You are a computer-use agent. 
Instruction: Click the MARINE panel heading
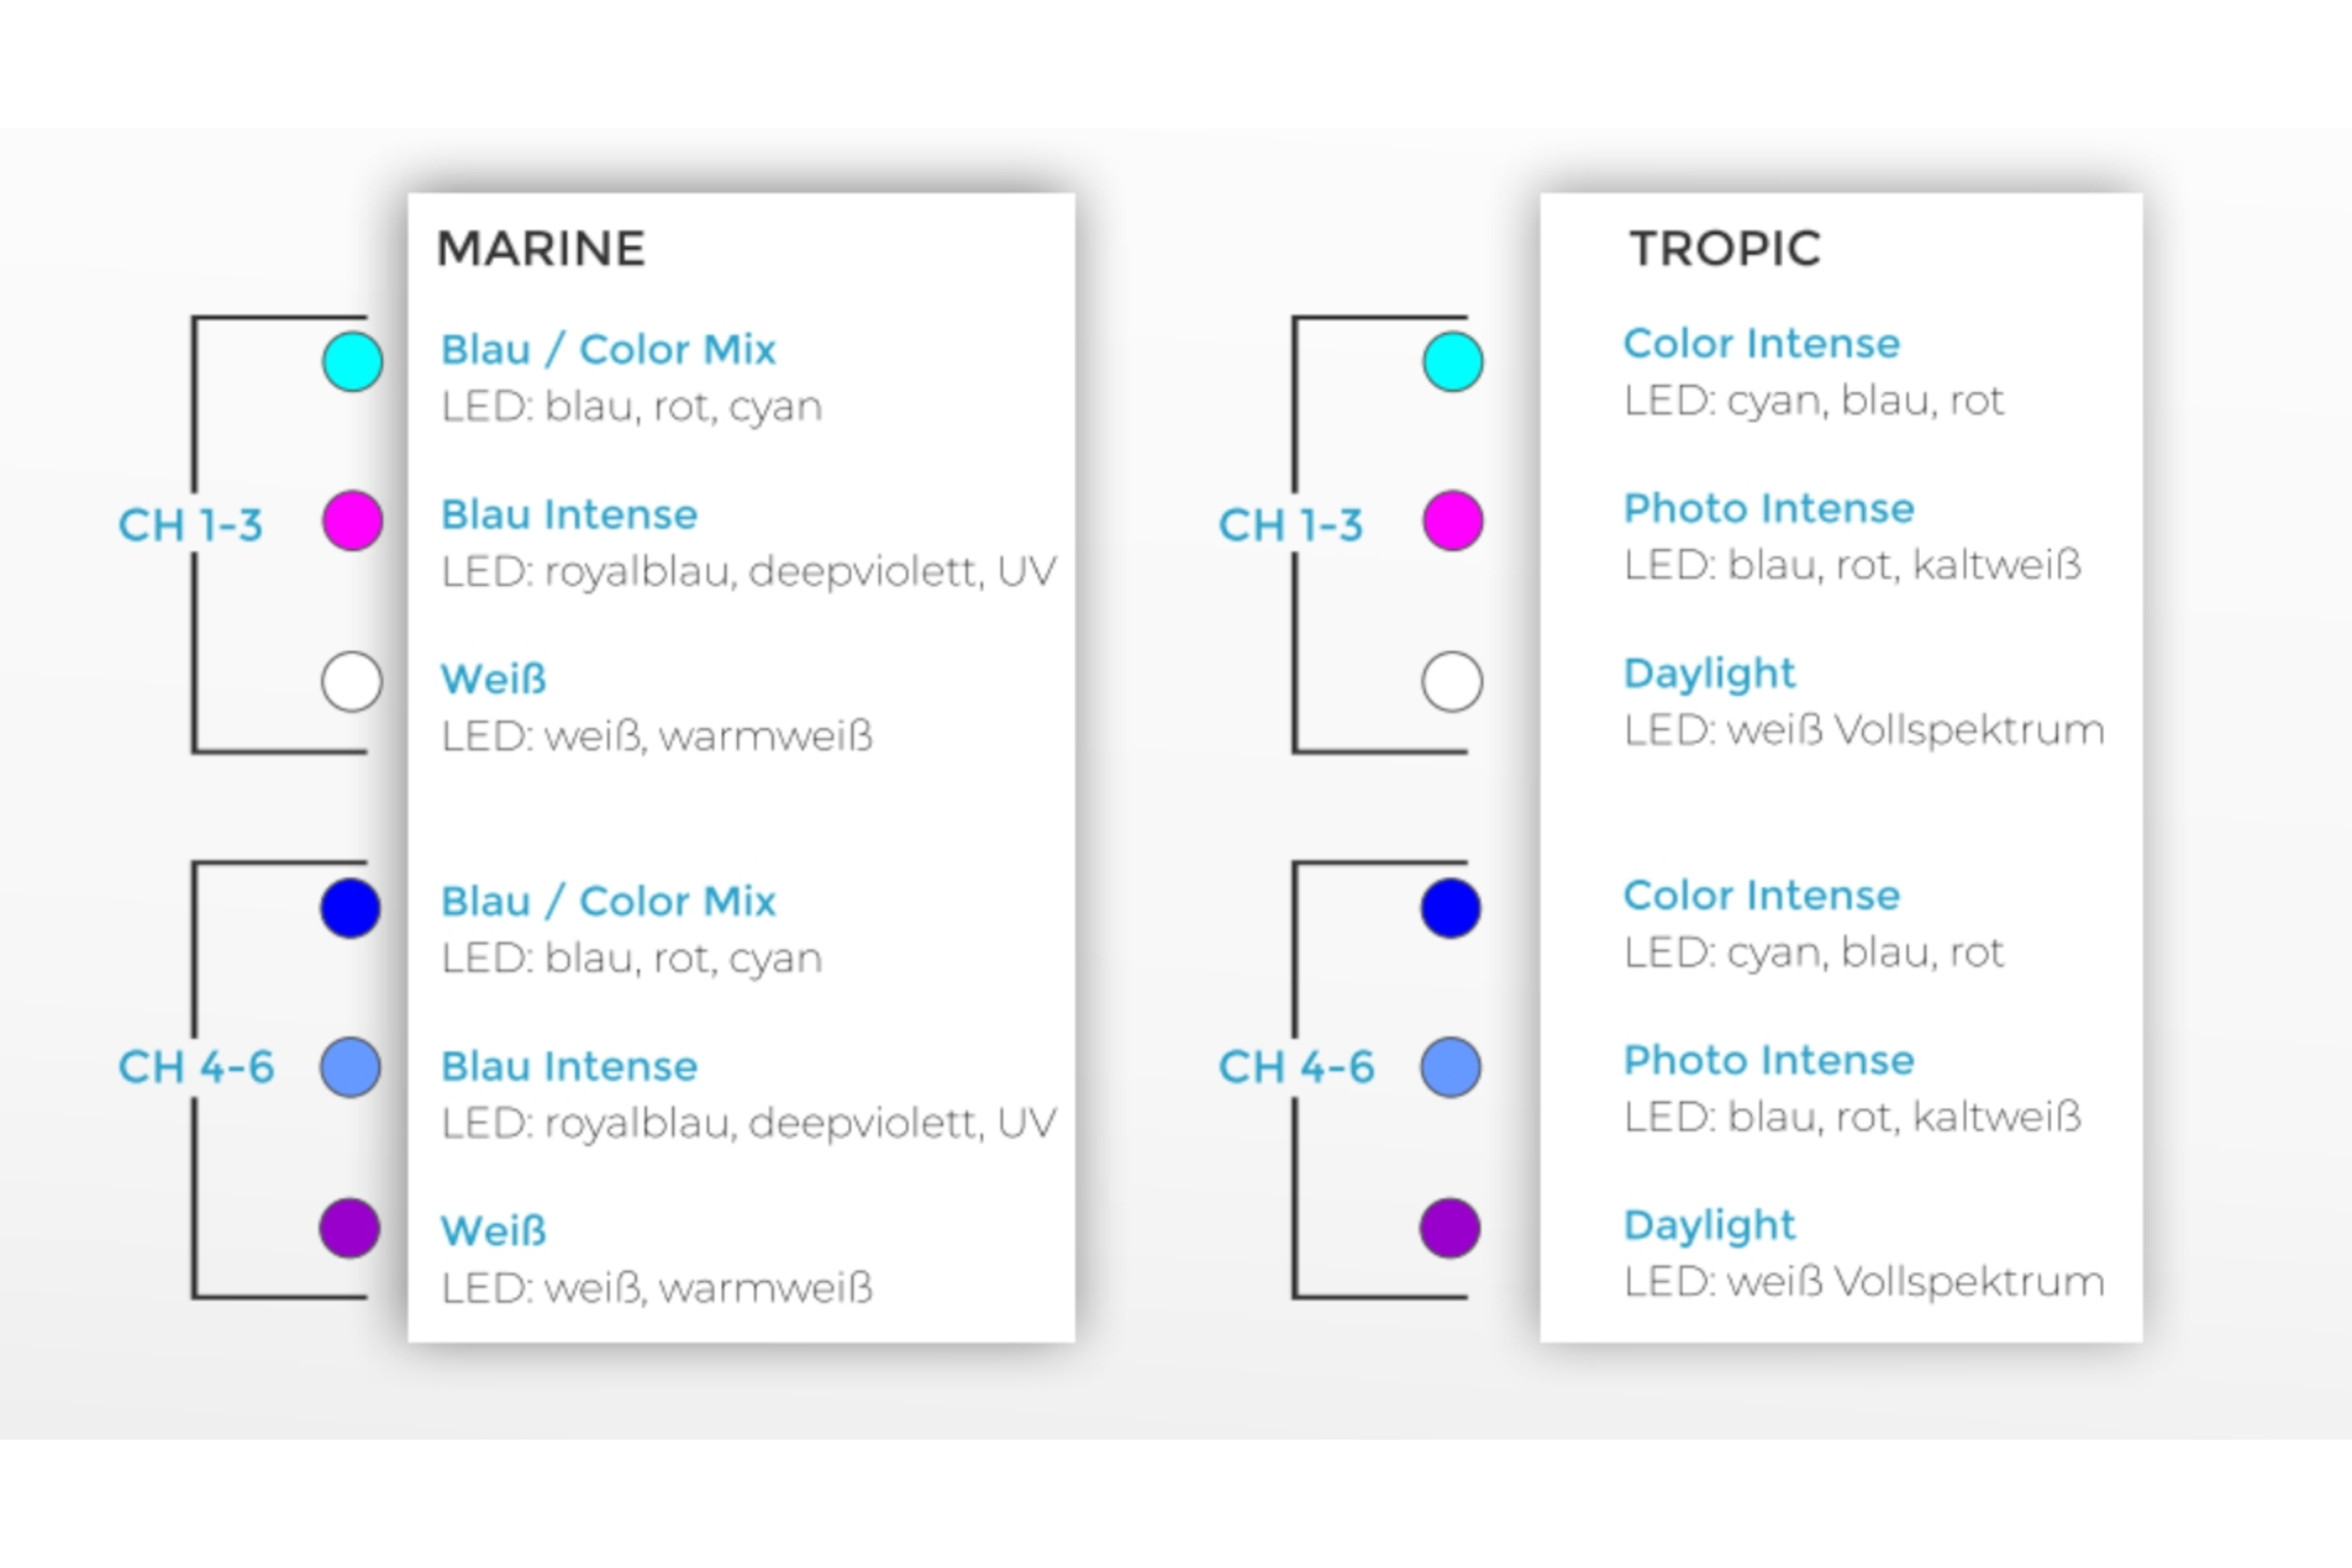click(x=541, y=249)
